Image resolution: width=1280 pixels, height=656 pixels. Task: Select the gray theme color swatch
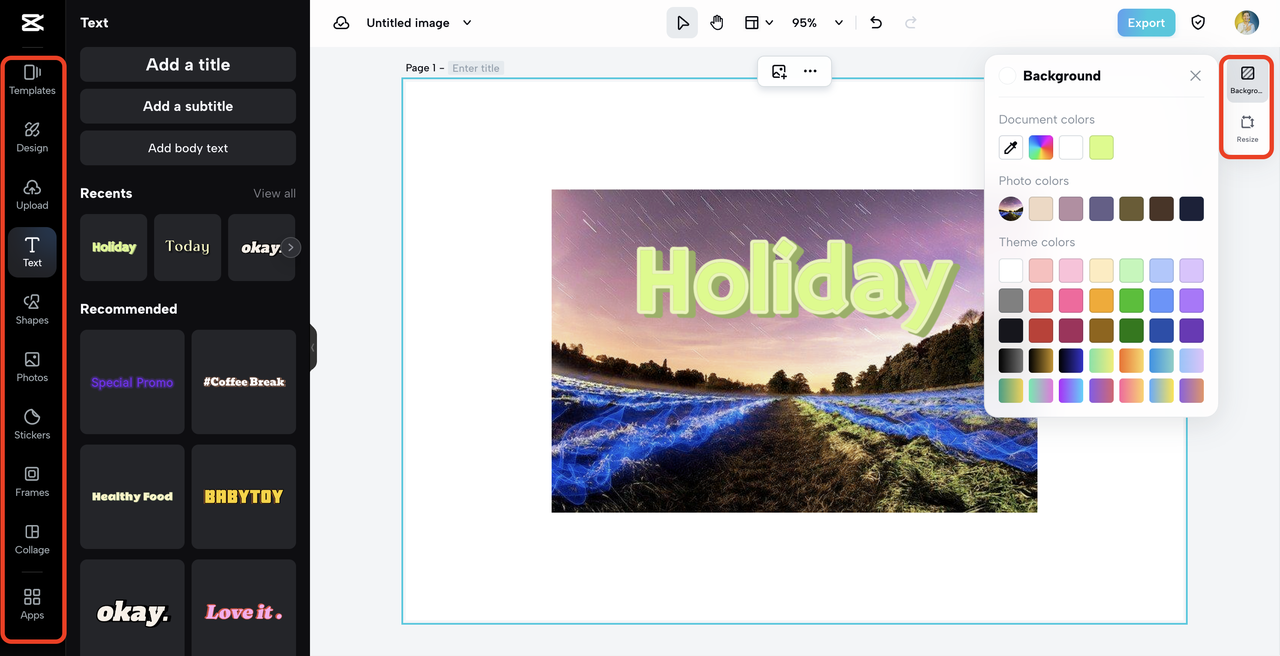1011,300
